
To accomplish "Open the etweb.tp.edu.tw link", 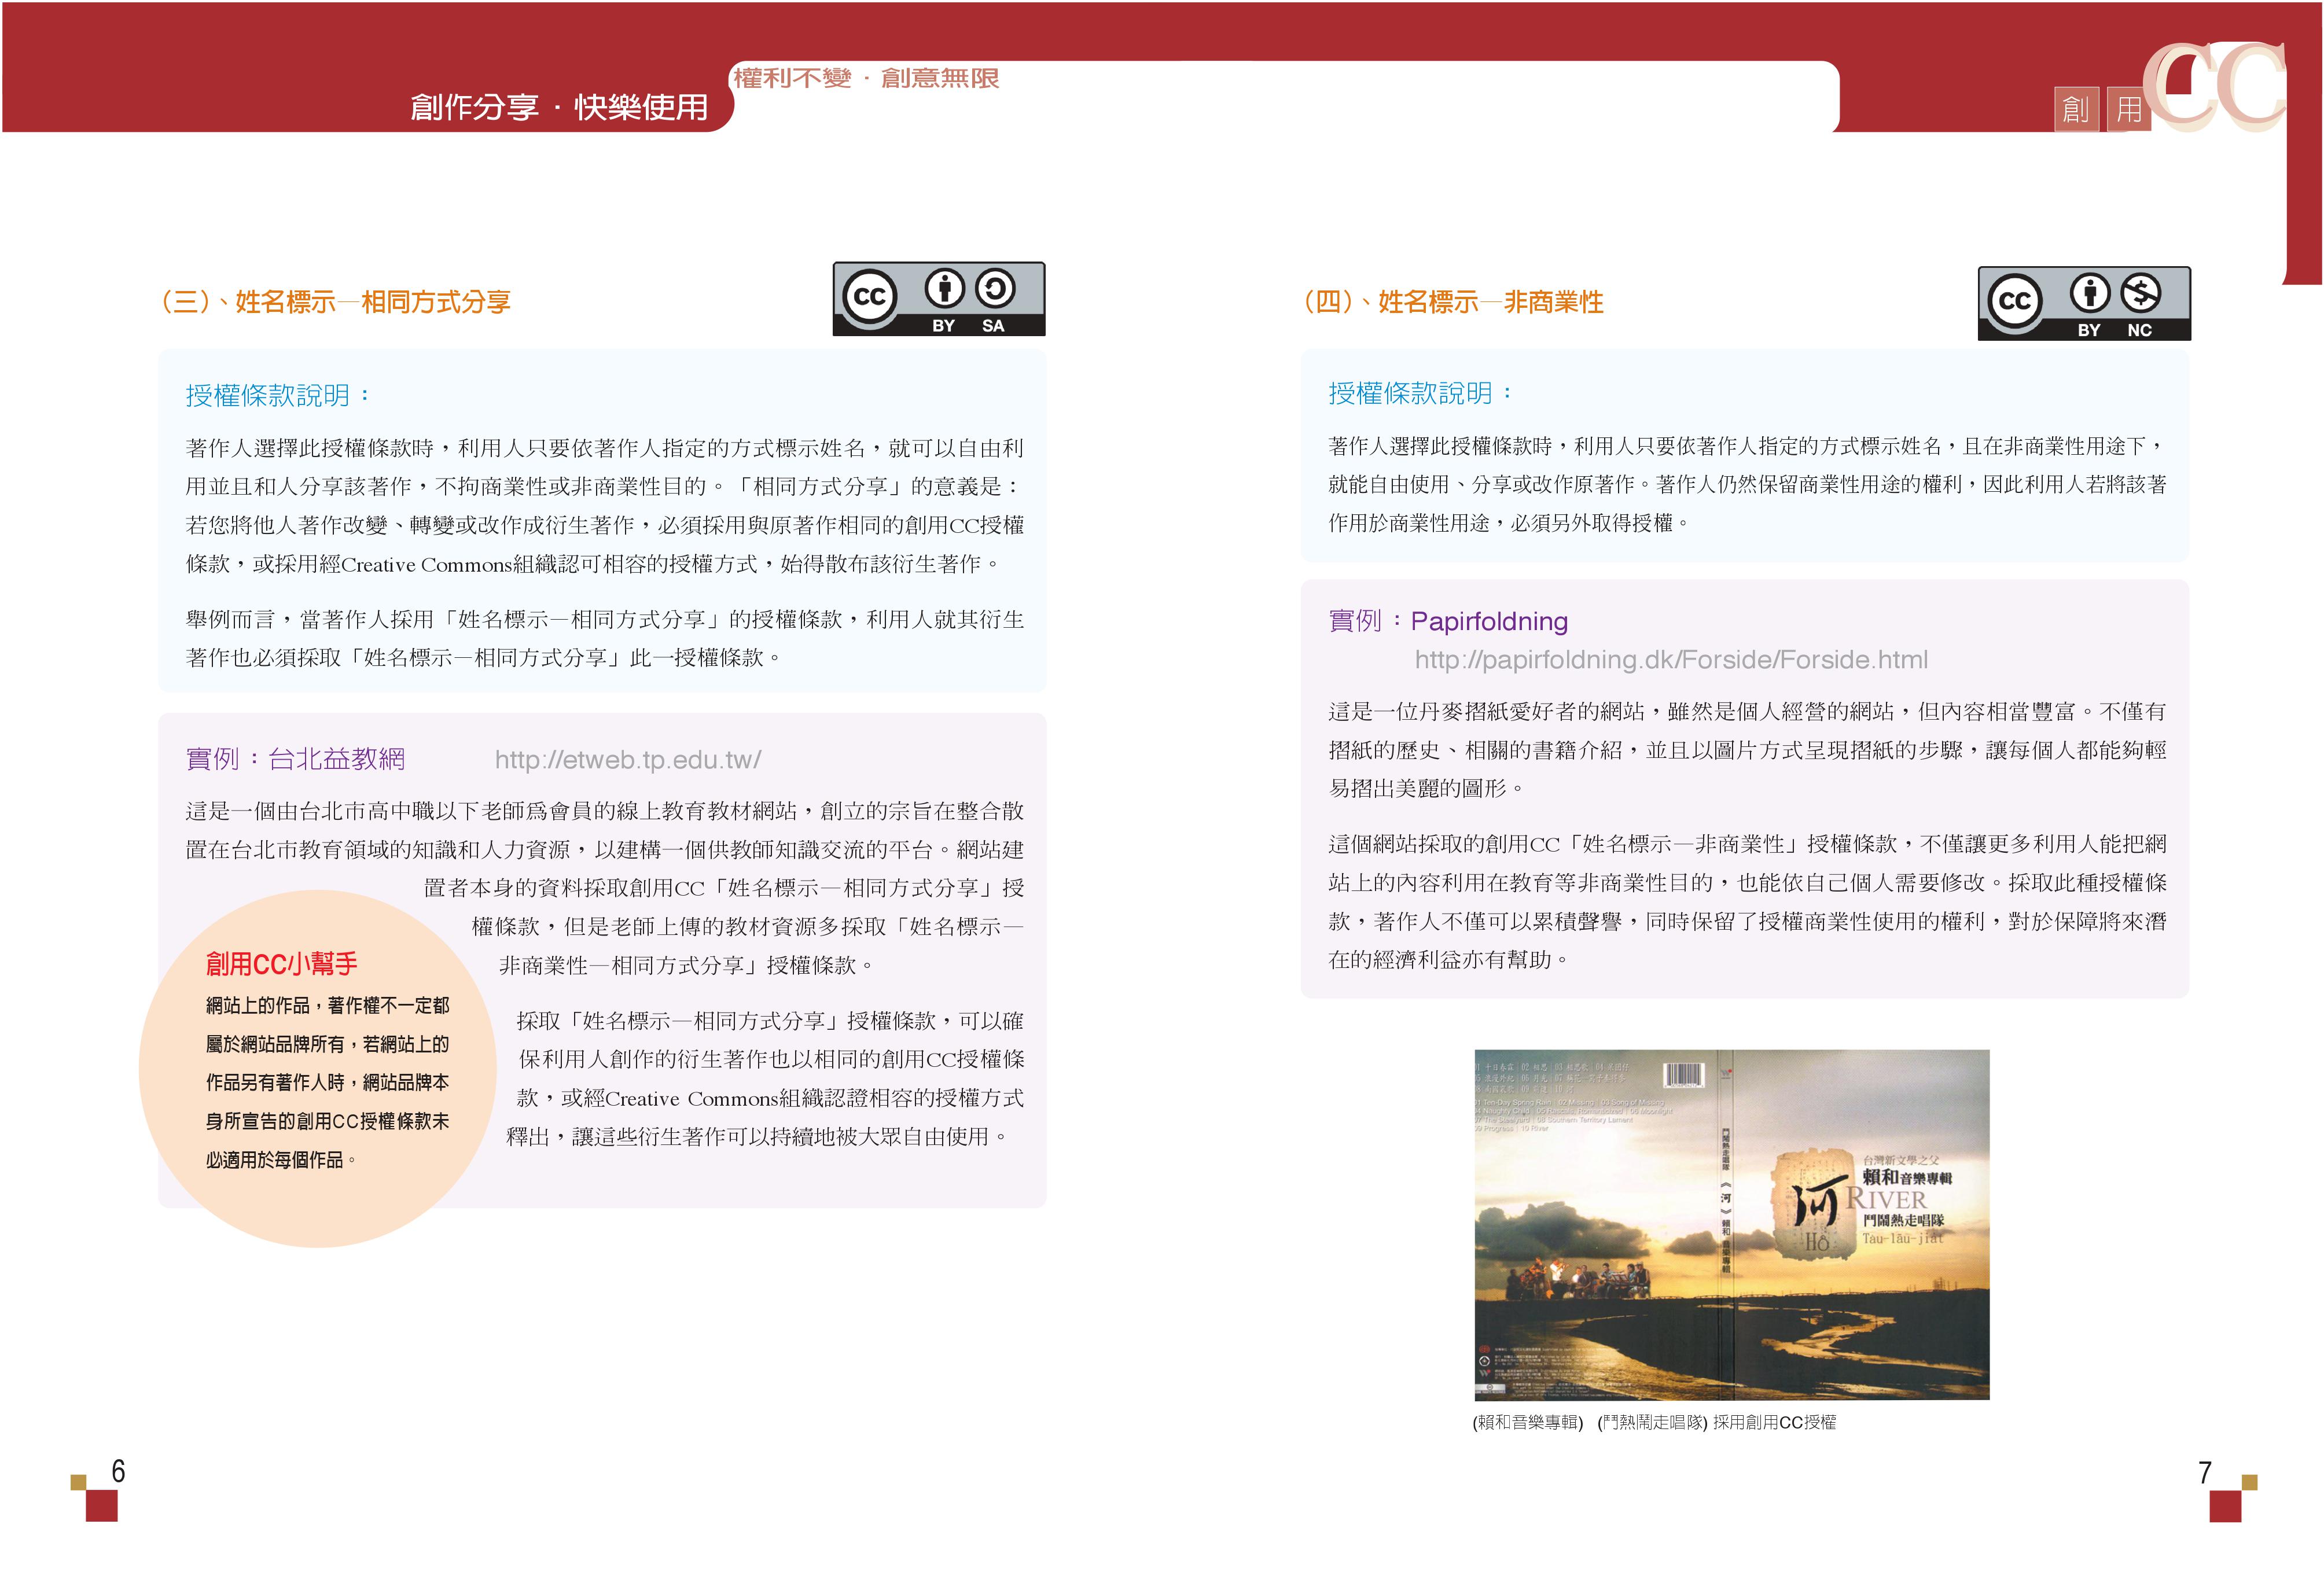I will point(628,760).
